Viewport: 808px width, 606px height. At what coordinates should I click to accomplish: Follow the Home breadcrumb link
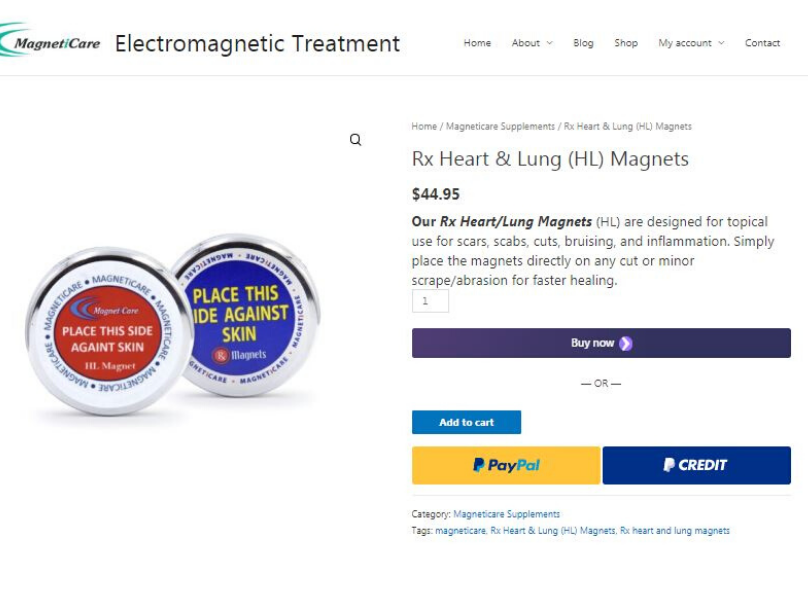424,126
